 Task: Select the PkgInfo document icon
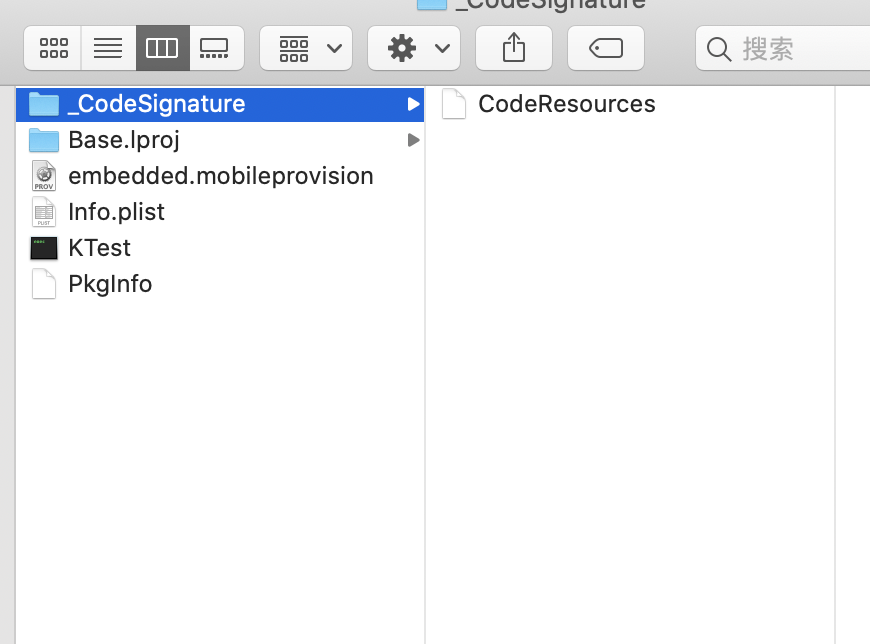pyautogui.click(x=44, y=284)
